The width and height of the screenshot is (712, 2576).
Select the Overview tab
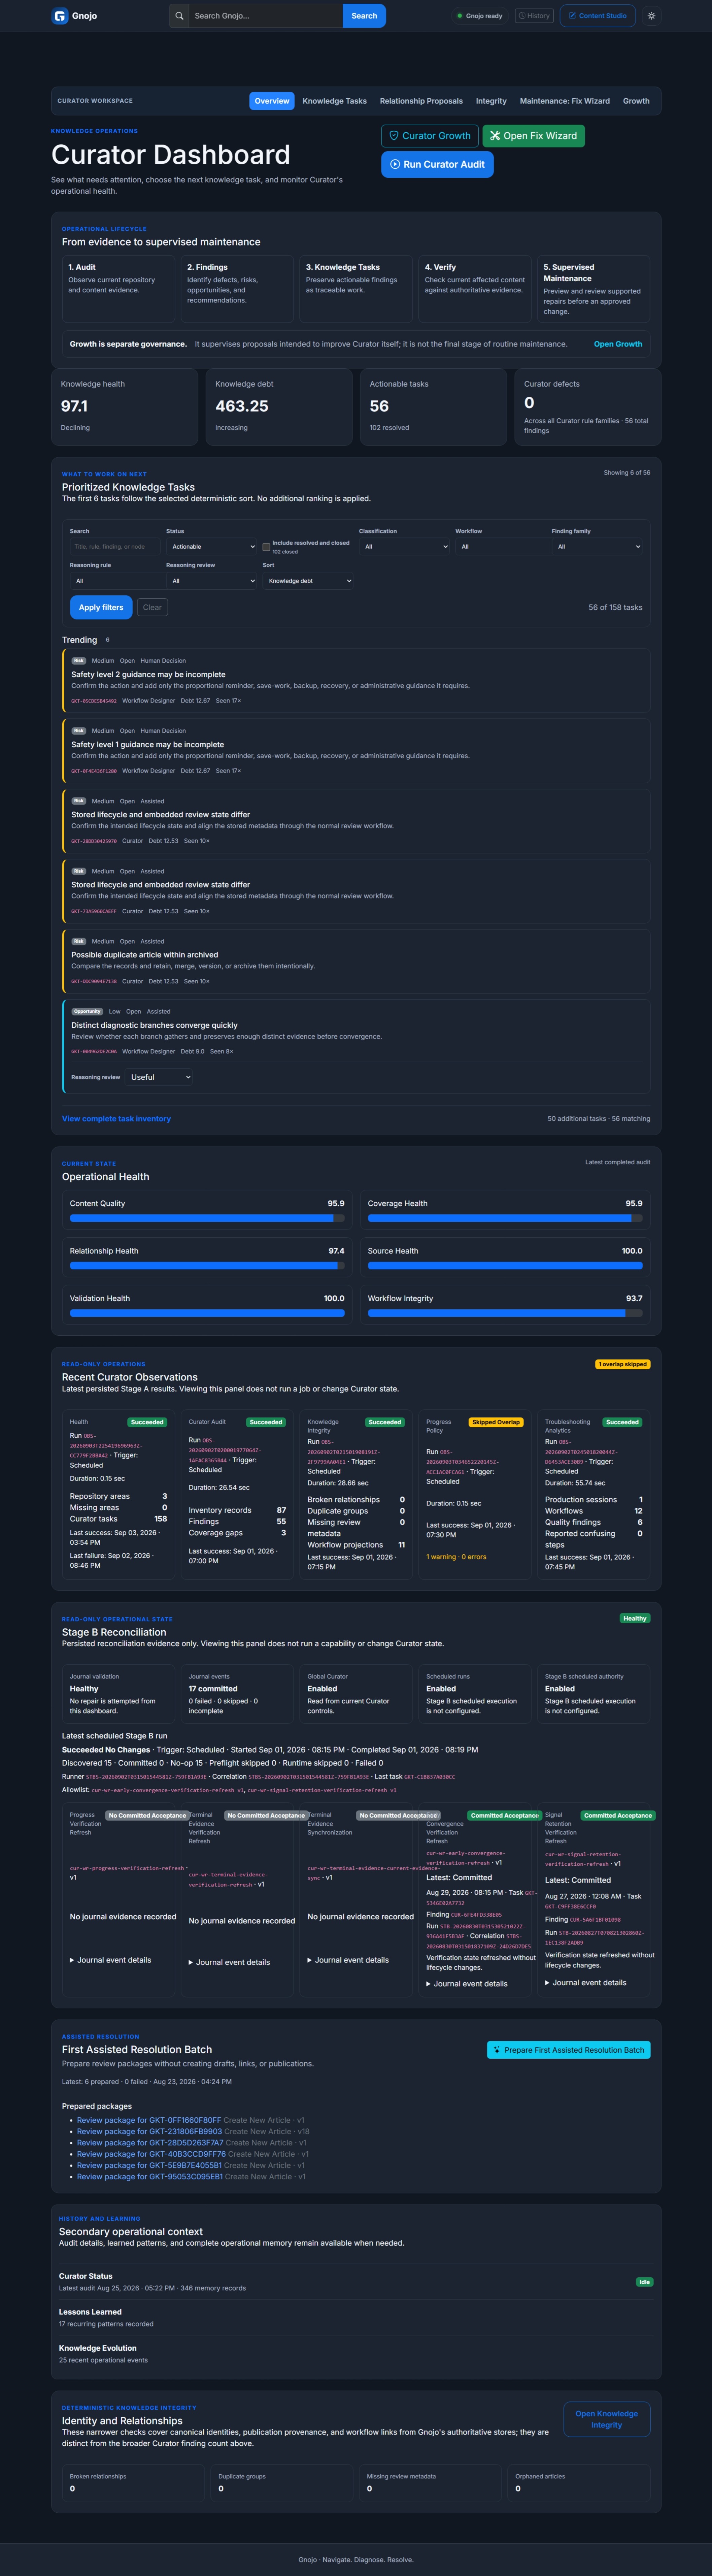click(272, 101)
